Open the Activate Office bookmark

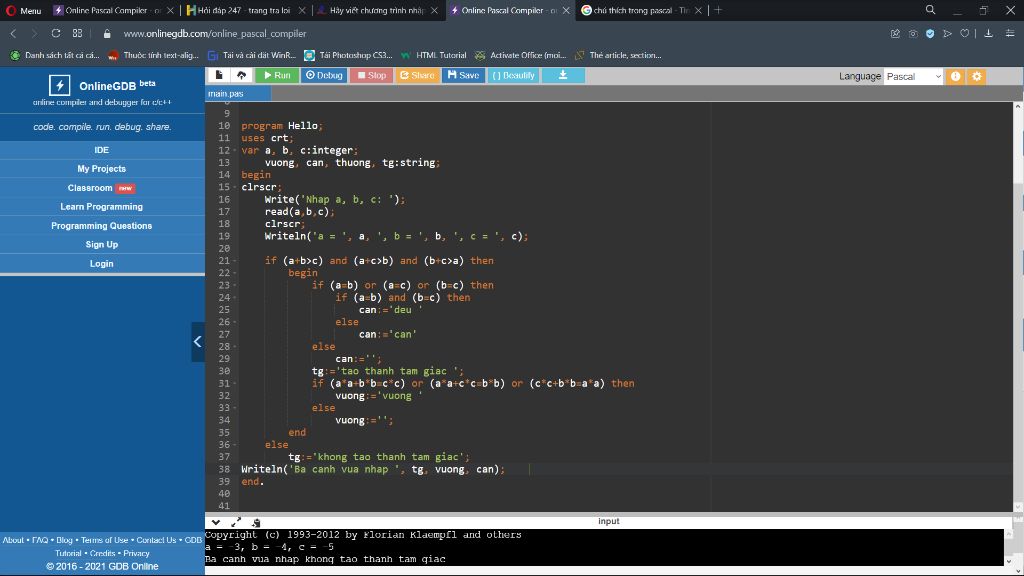tap(520, 56)
